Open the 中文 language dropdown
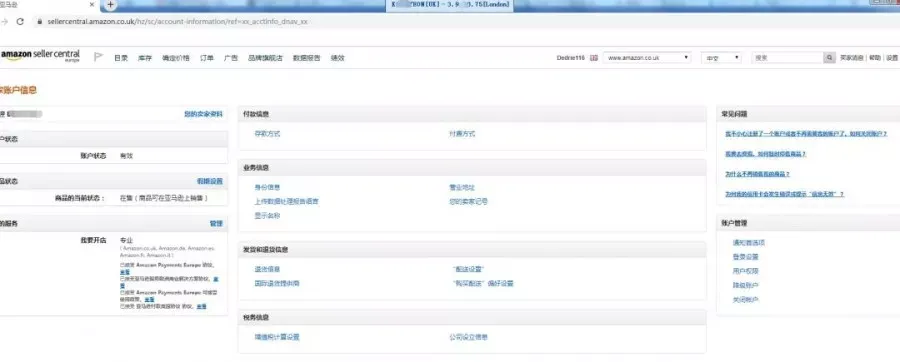 (721, 58)
